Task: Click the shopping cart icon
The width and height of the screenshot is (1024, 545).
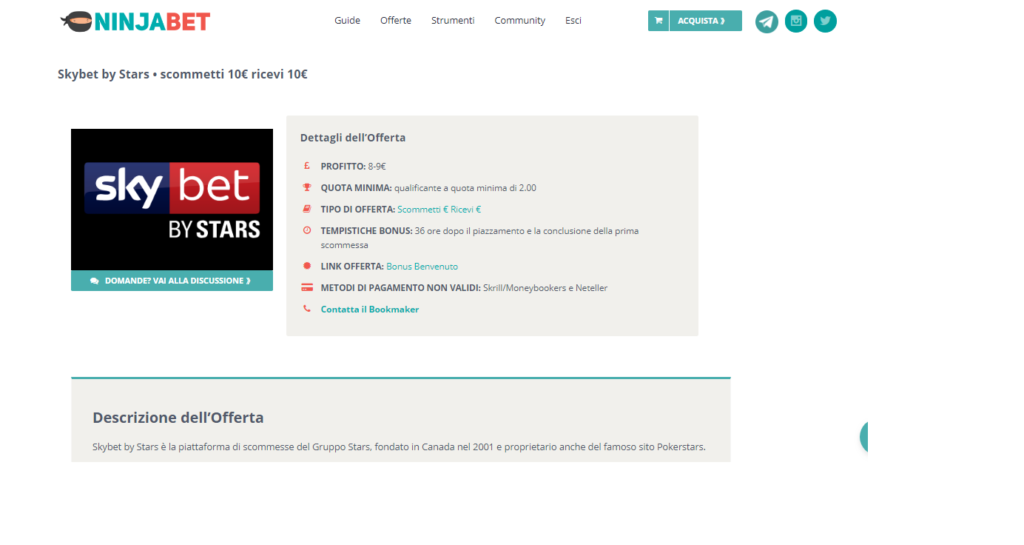Action: click(658, 21)
